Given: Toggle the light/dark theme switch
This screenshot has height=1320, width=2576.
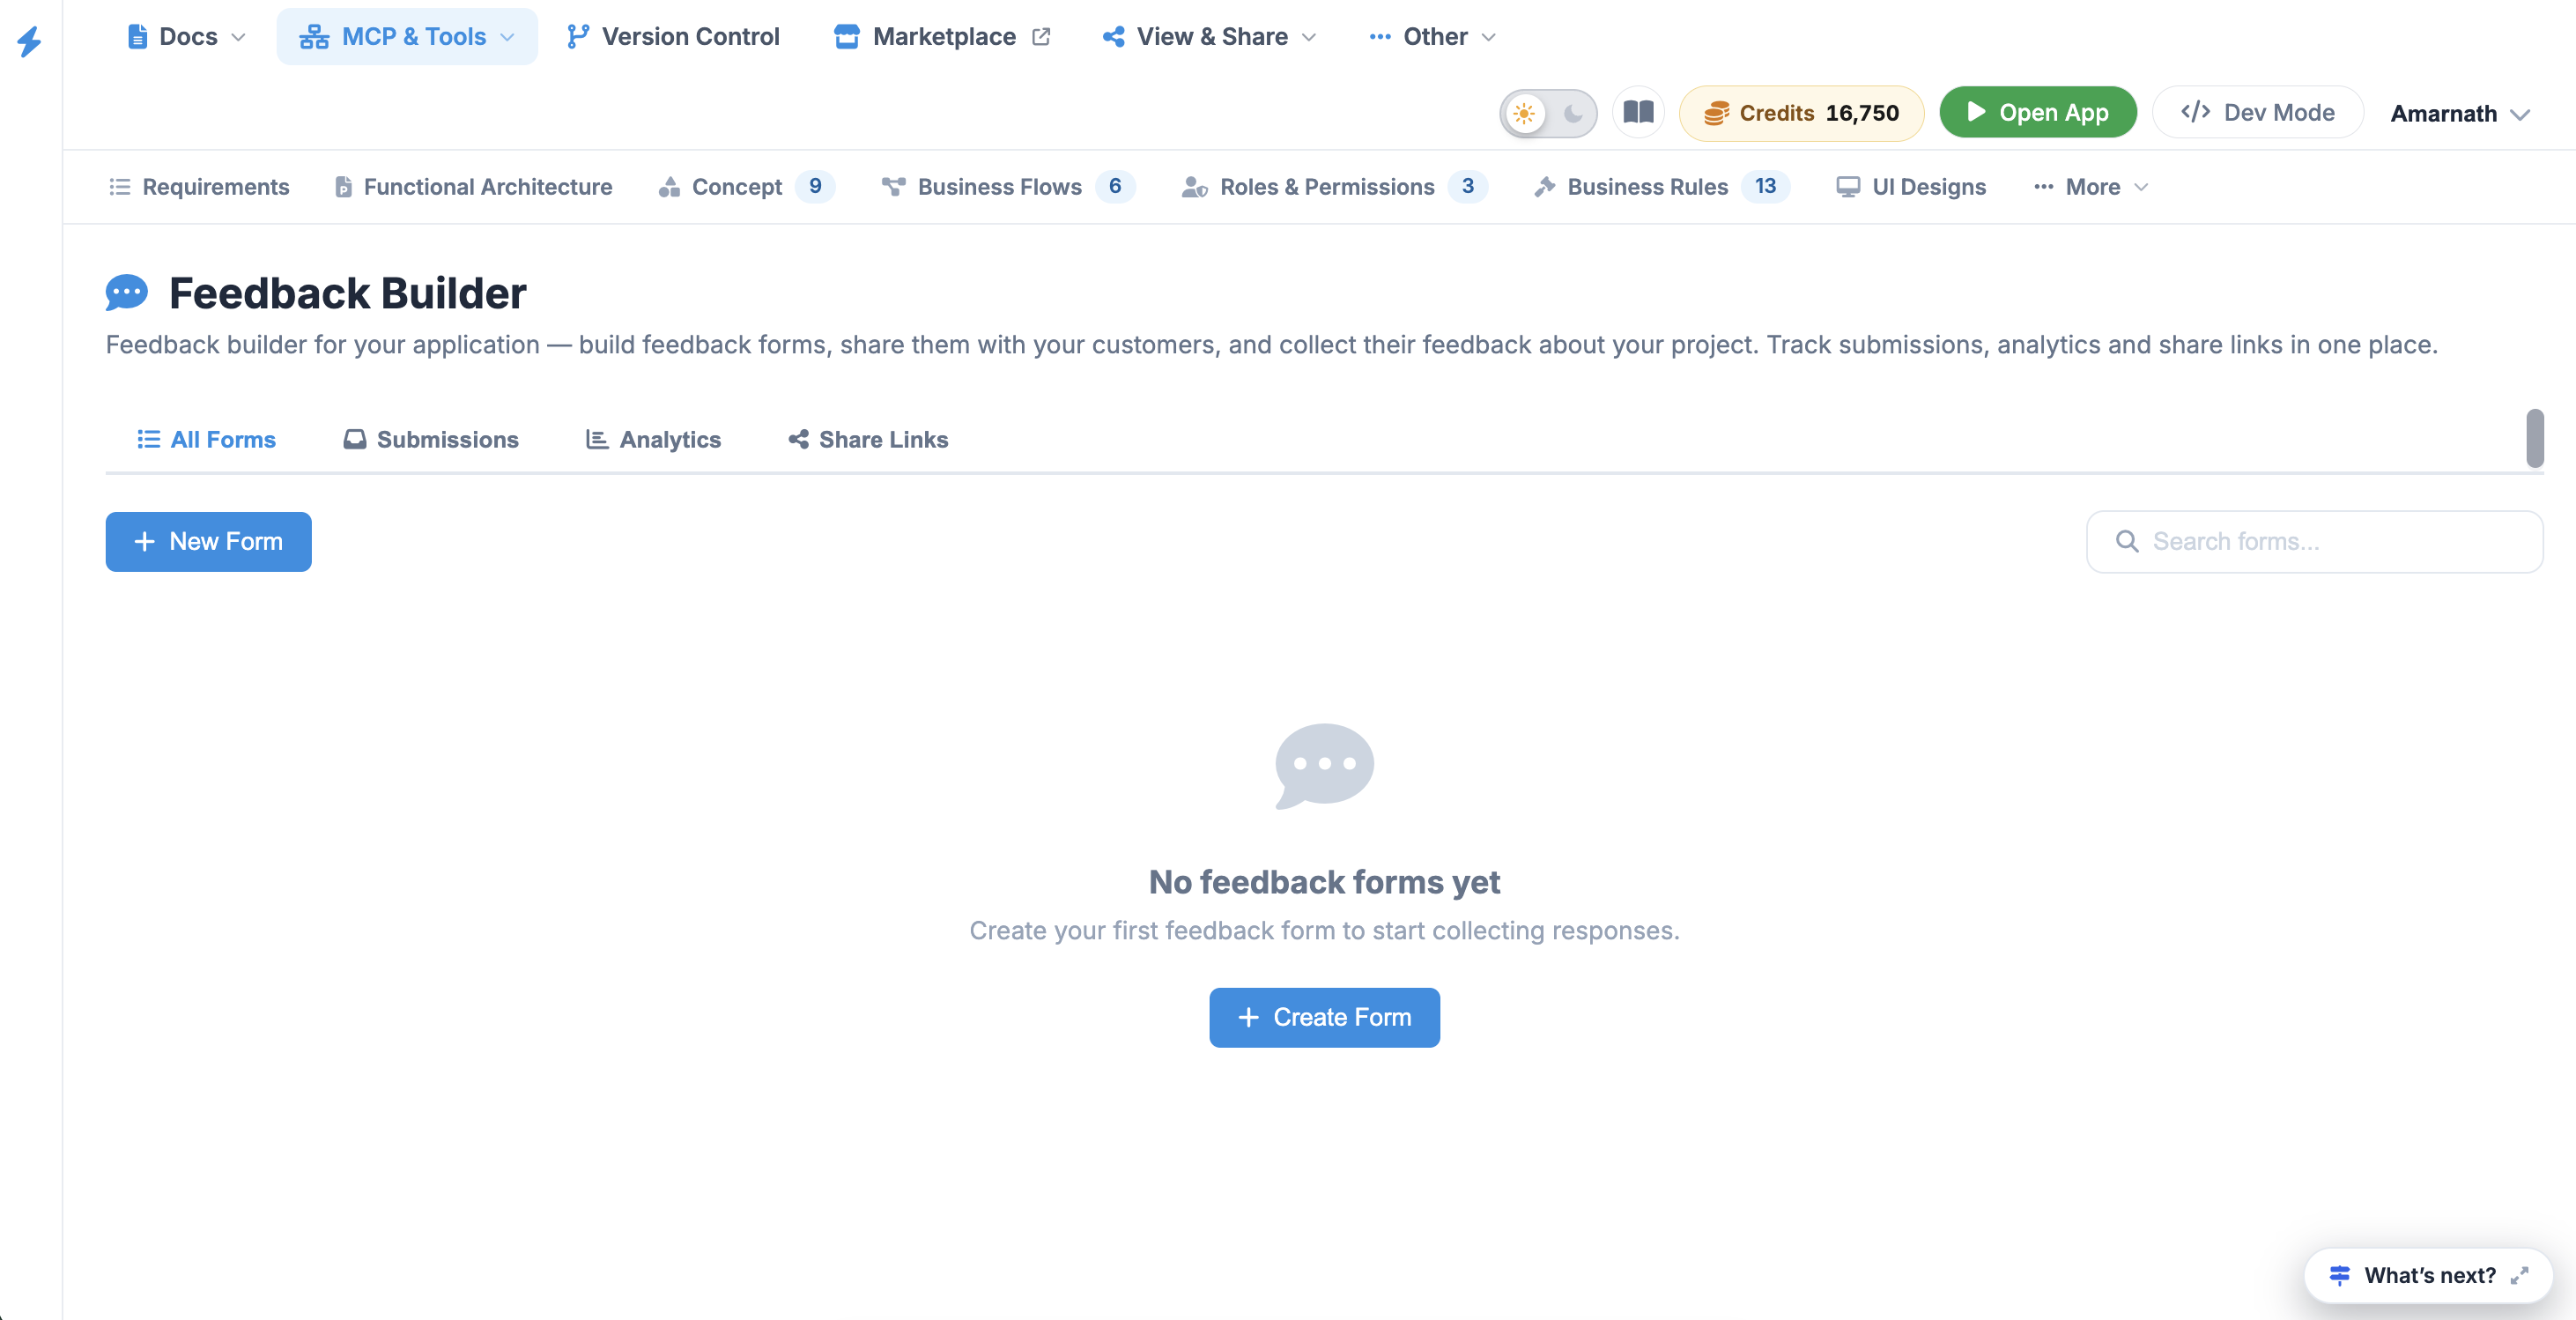Looking at the screenshot, I should (1548, 113).
